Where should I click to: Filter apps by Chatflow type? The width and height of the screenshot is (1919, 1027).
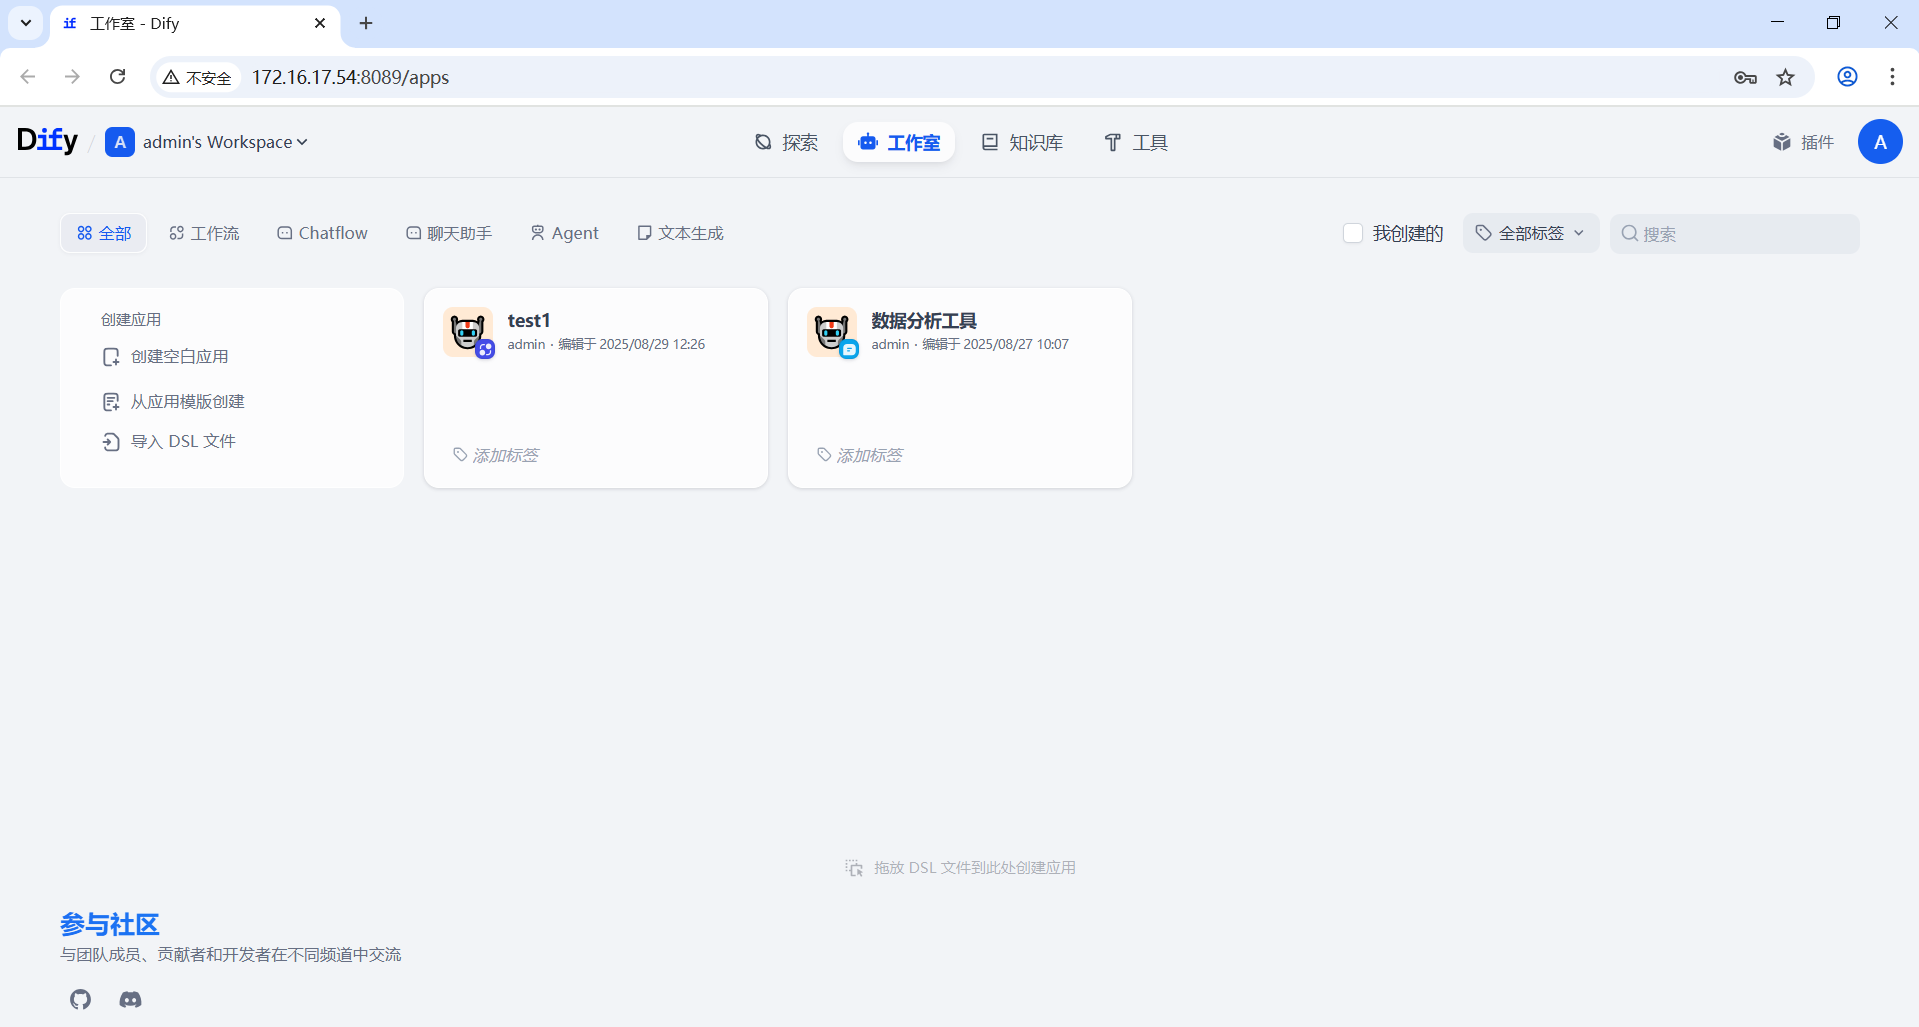point(322,233)
